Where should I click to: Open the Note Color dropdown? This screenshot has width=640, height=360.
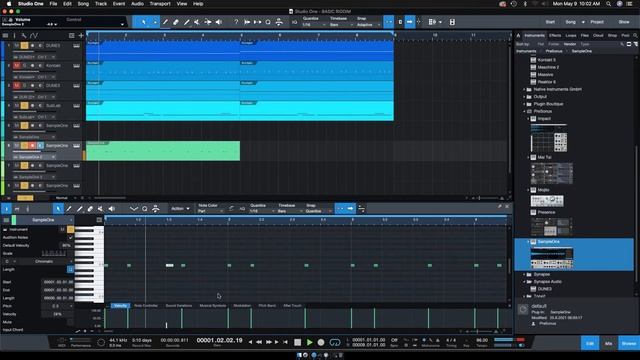211,211
